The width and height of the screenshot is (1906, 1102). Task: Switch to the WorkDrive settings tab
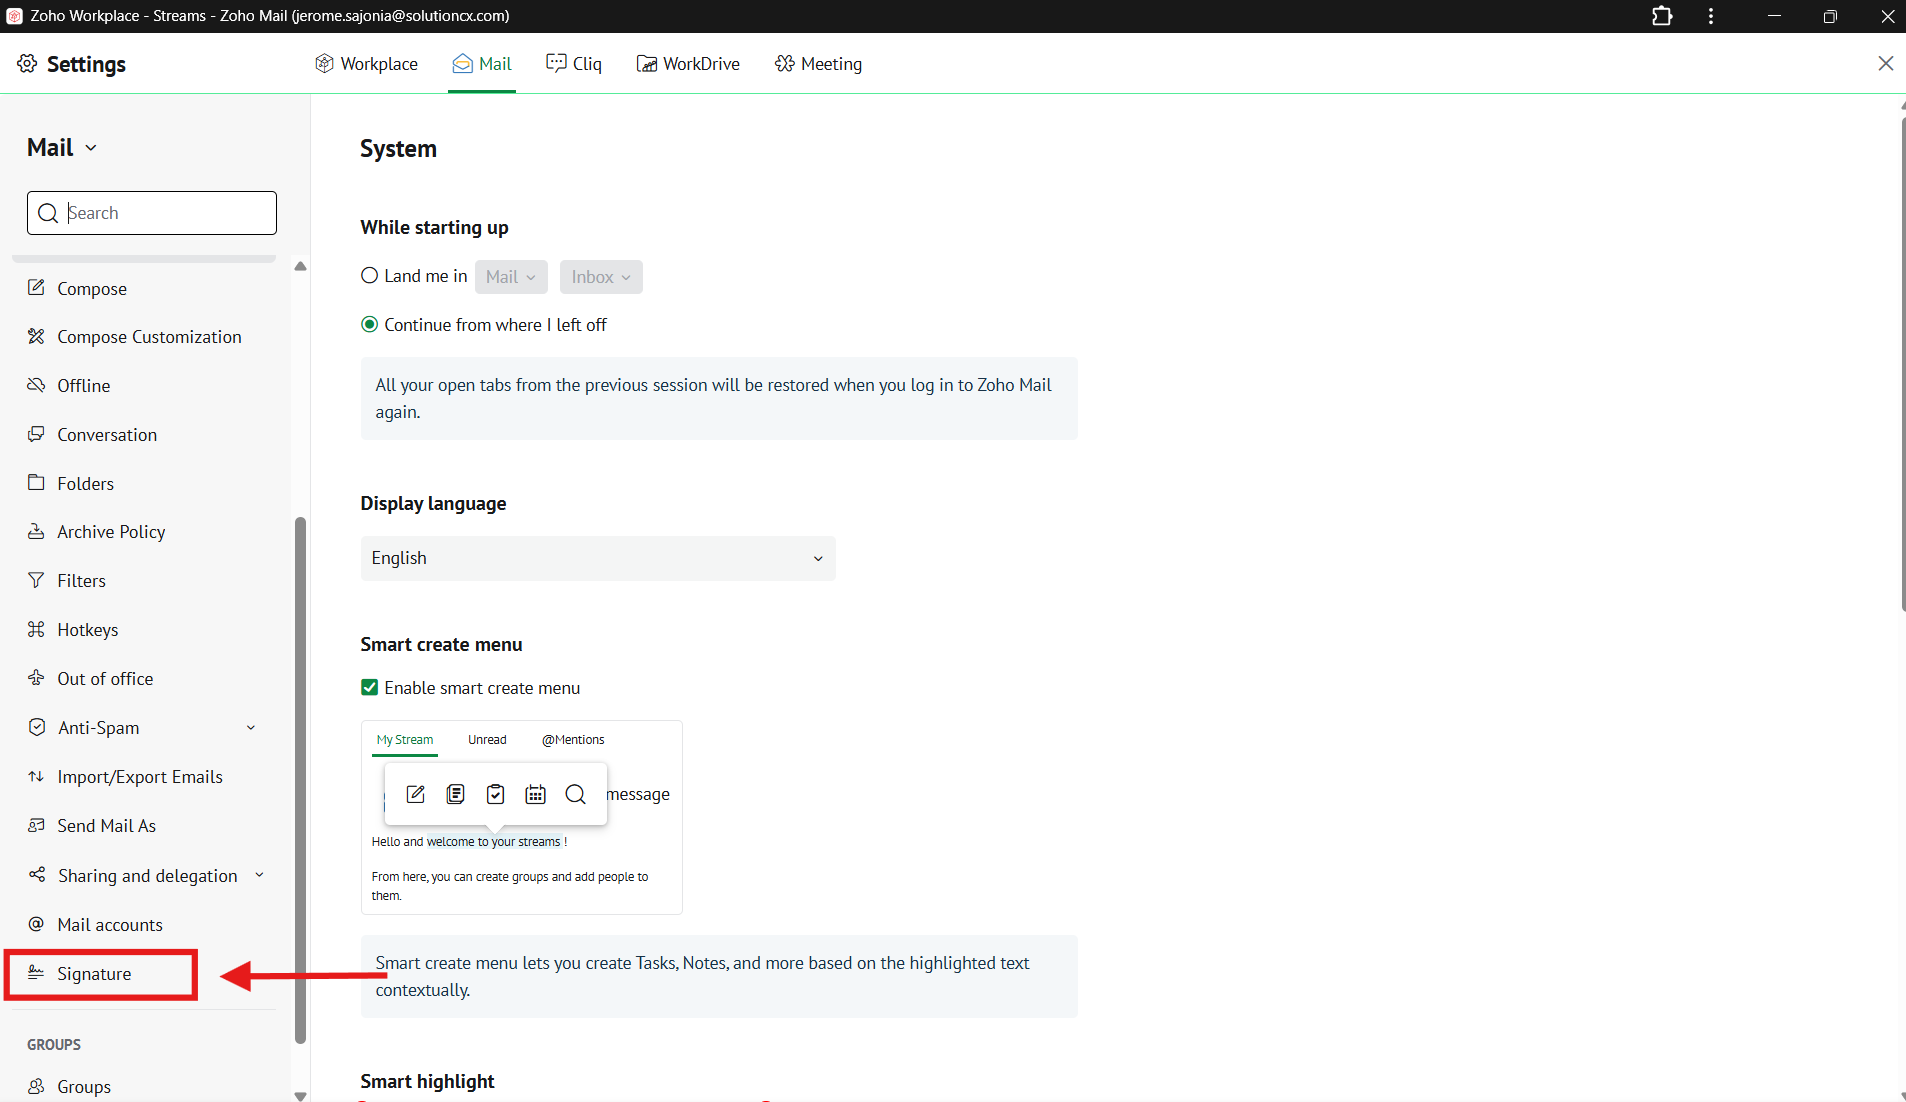click(x=688, y=64)
